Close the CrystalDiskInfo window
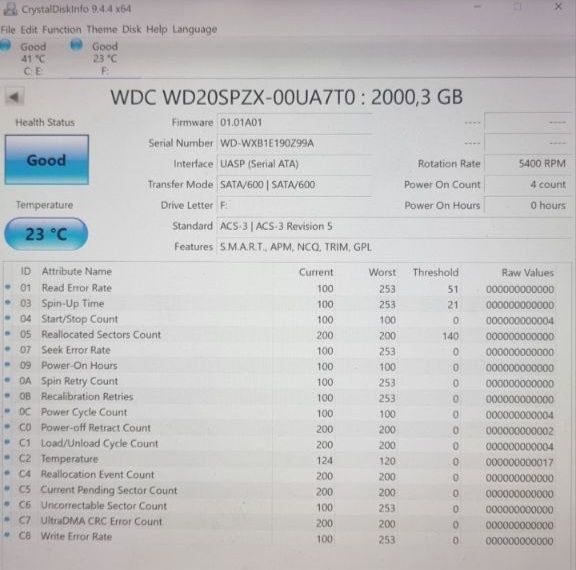The image size is (576, 570). click(558, 7)
